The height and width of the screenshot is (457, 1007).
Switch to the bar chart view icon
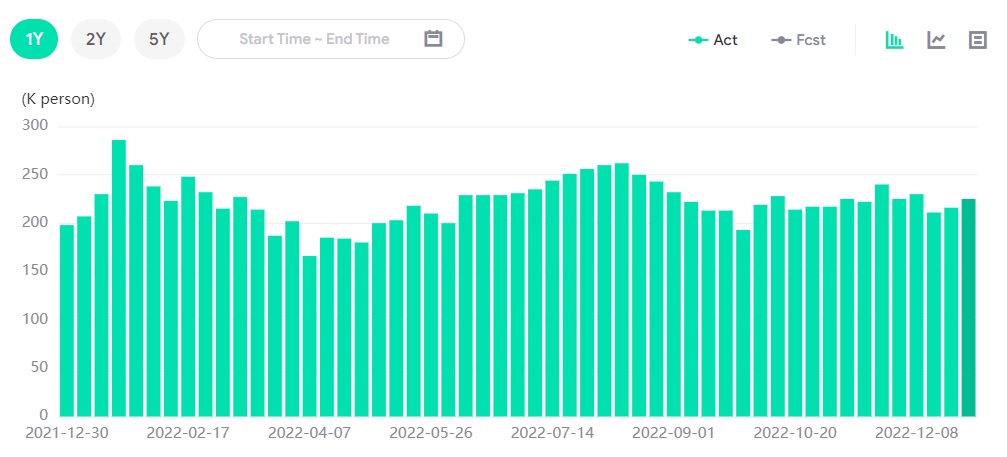pos(894,40)
